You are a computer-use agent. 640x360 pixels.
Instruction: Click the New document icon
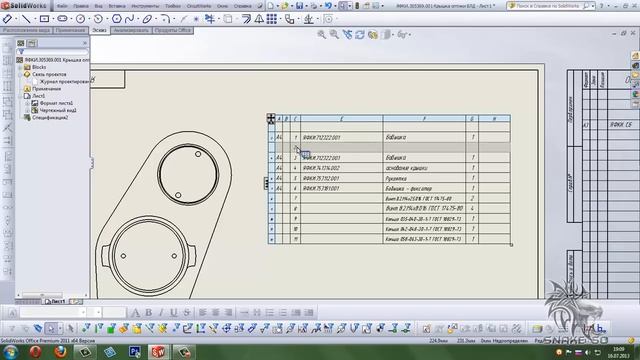[270, 6]
